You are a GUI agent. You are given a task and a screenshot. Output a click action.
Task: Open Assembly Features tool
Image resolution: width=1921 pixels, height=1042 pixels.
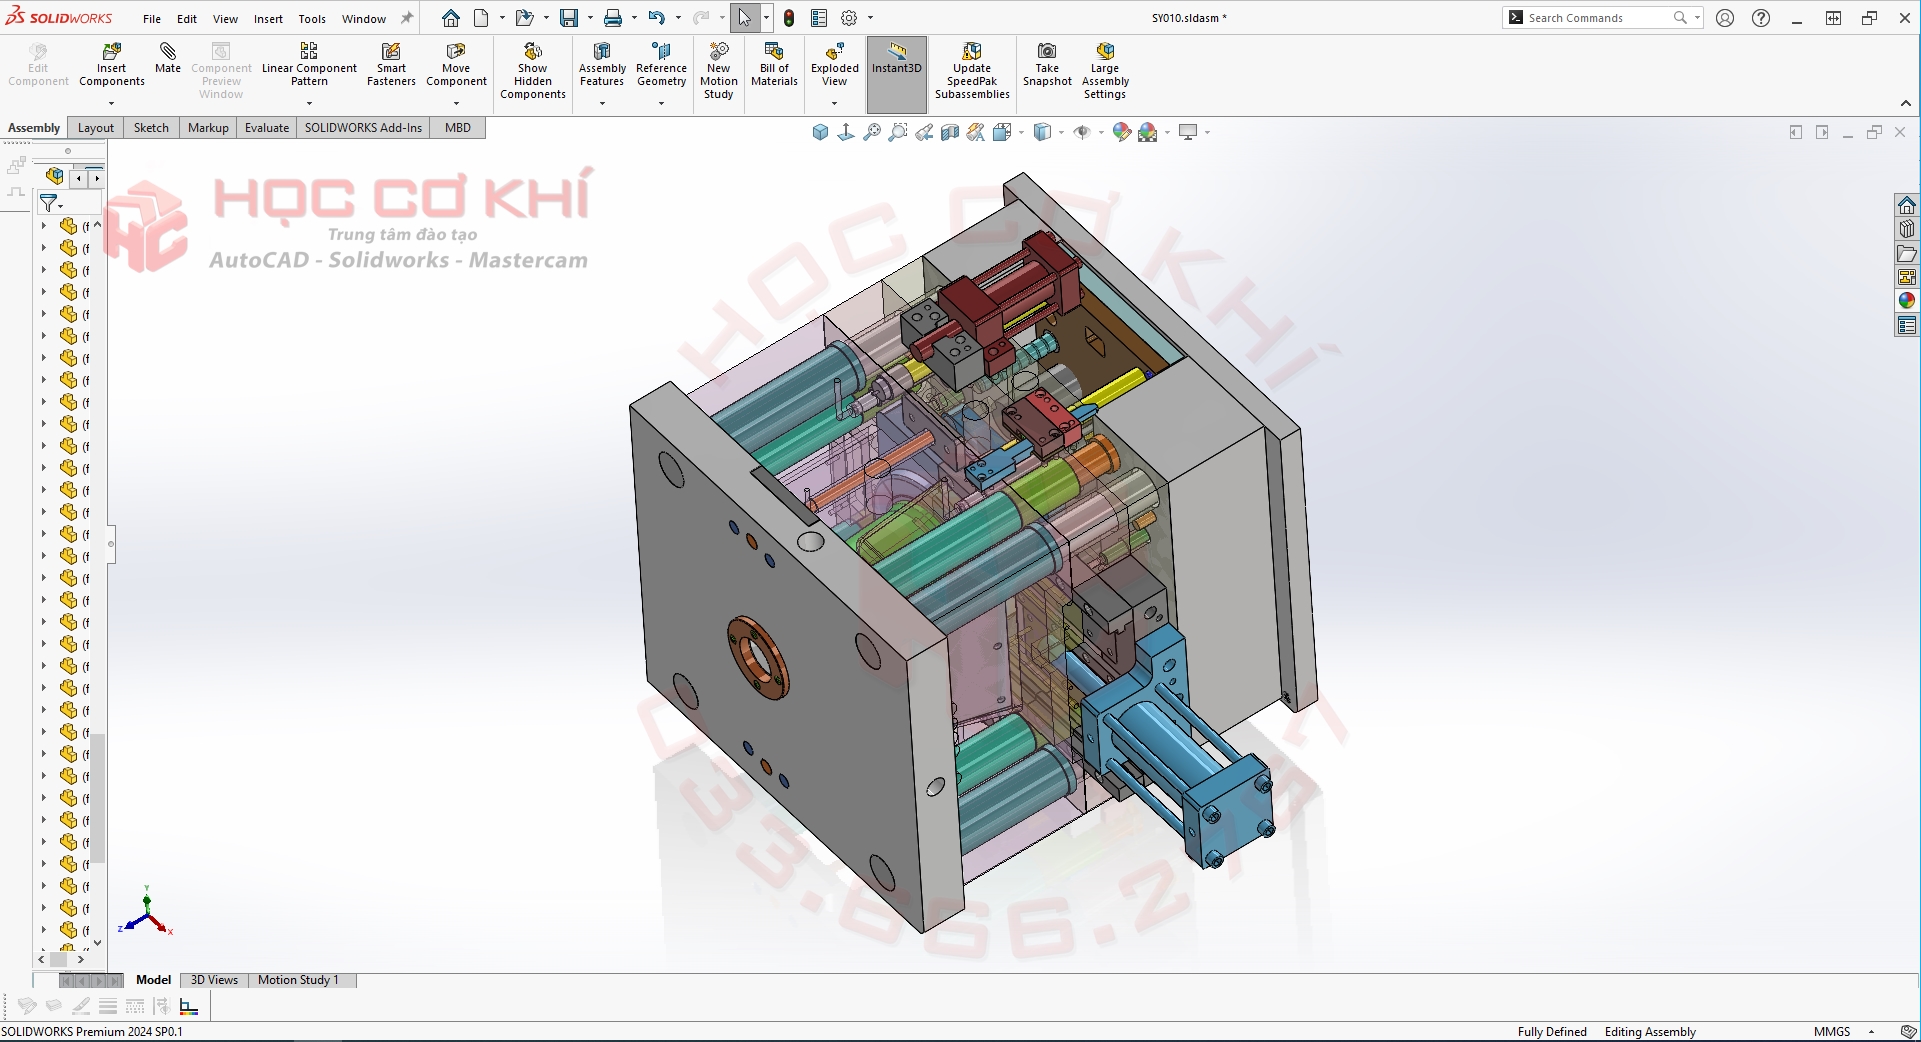(x=602, y=65)
